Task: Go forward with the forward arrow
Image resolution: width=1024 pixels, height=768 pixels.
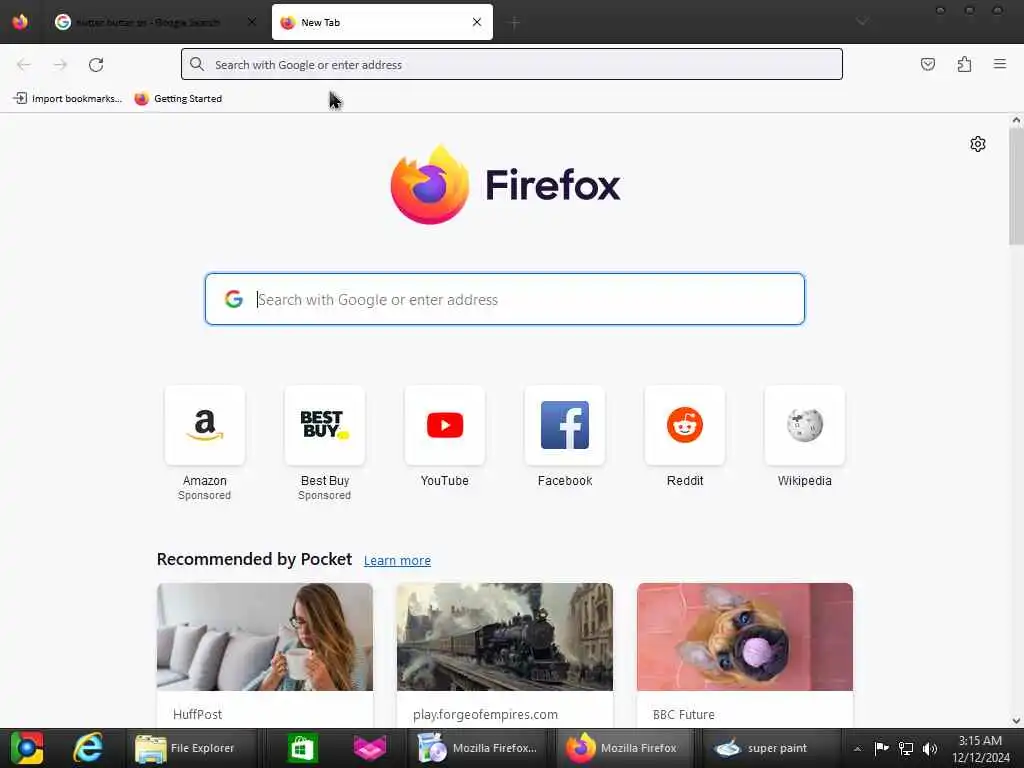Action: [60, 65]
